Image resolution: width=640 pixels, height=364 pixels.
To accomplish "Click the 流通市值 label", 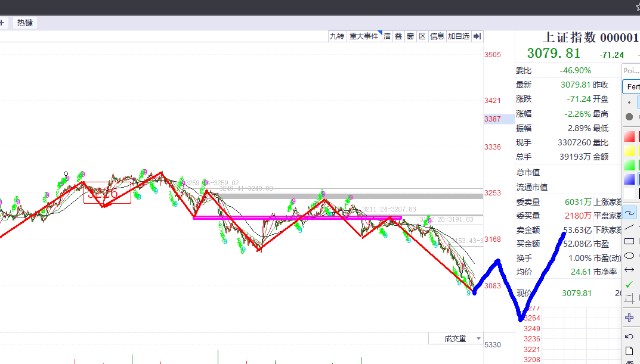I will pyautogui.click(x=532, y=187).
